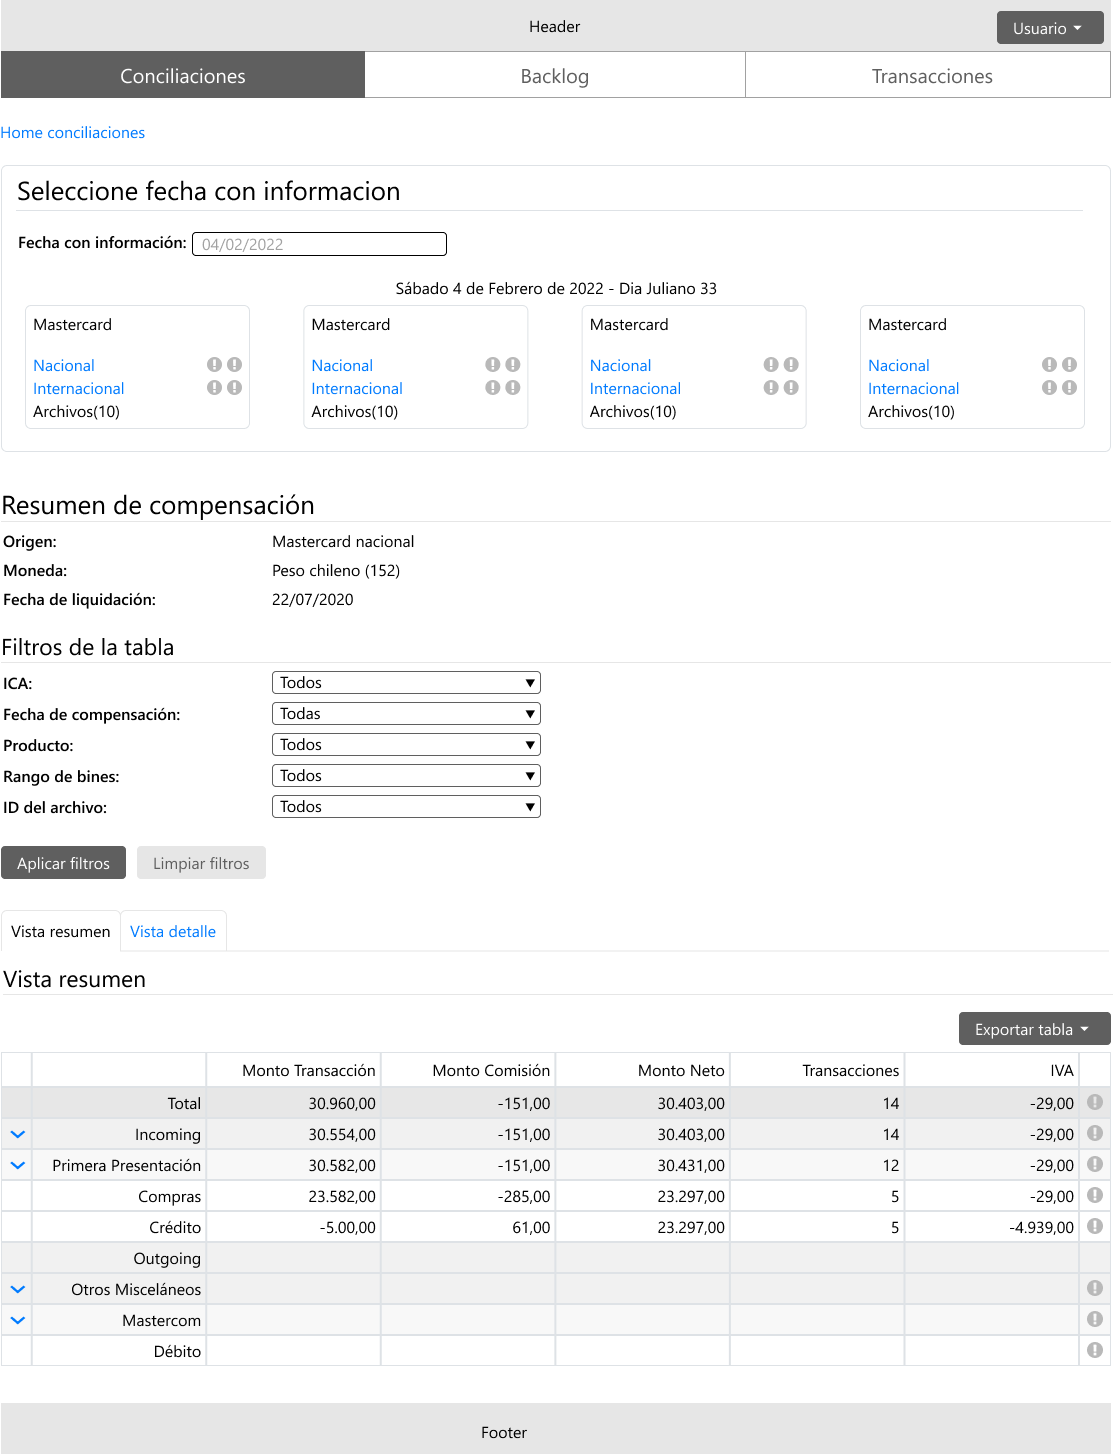Click the Fecha con información date field
Viewport: 1113px width, 1454px height.
[319, 244]
